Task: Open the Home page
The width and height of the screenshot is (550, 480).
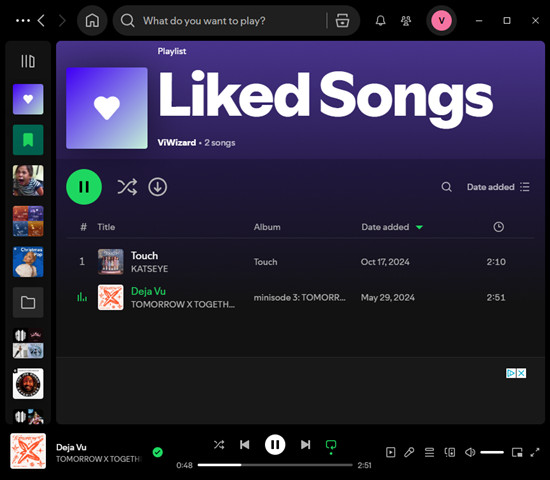Action: [92, 21]
